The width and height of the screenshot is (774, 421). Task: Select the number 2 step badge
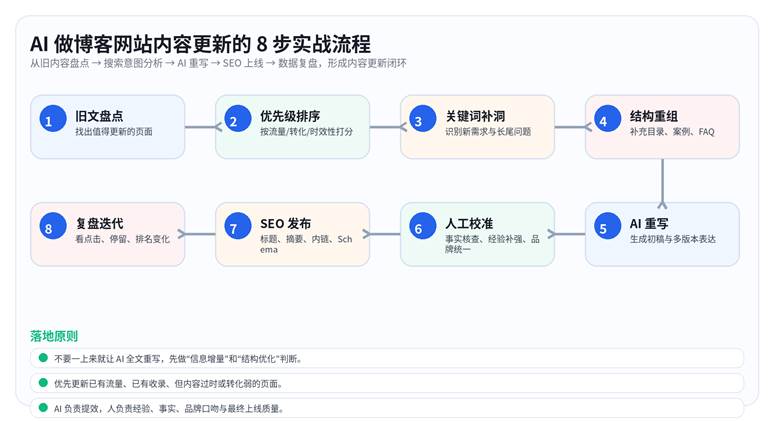click(x=234, y=121)
